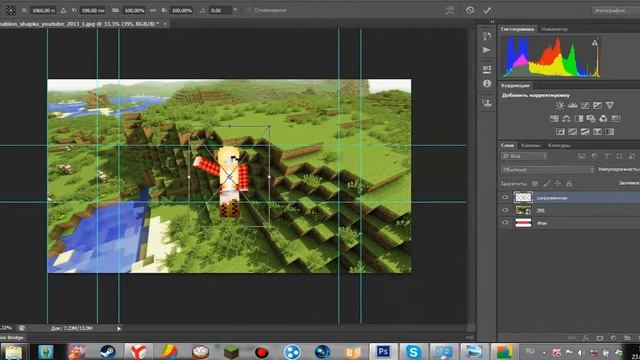Screen dimensions: 640x360
Task: Select the Коррекция panel tab
Action: coord(516,85)
